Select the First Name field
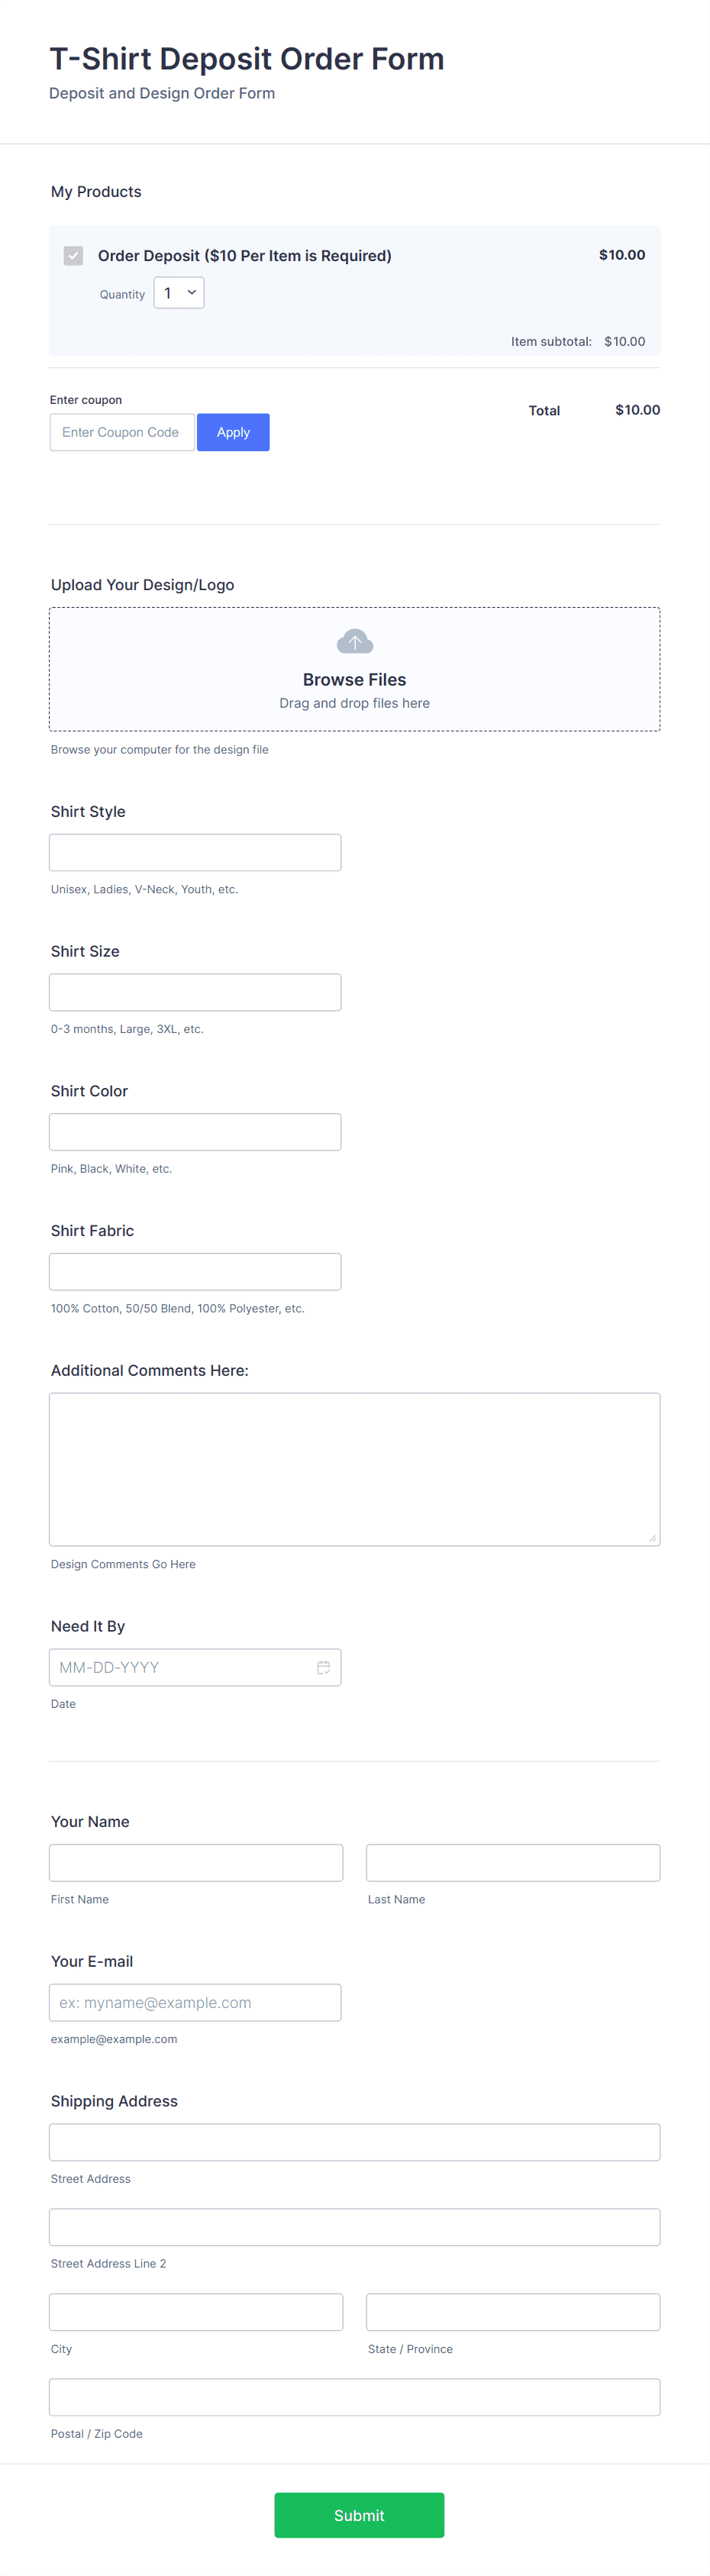The image size is (710, 2576). [x=196, y=1862]
